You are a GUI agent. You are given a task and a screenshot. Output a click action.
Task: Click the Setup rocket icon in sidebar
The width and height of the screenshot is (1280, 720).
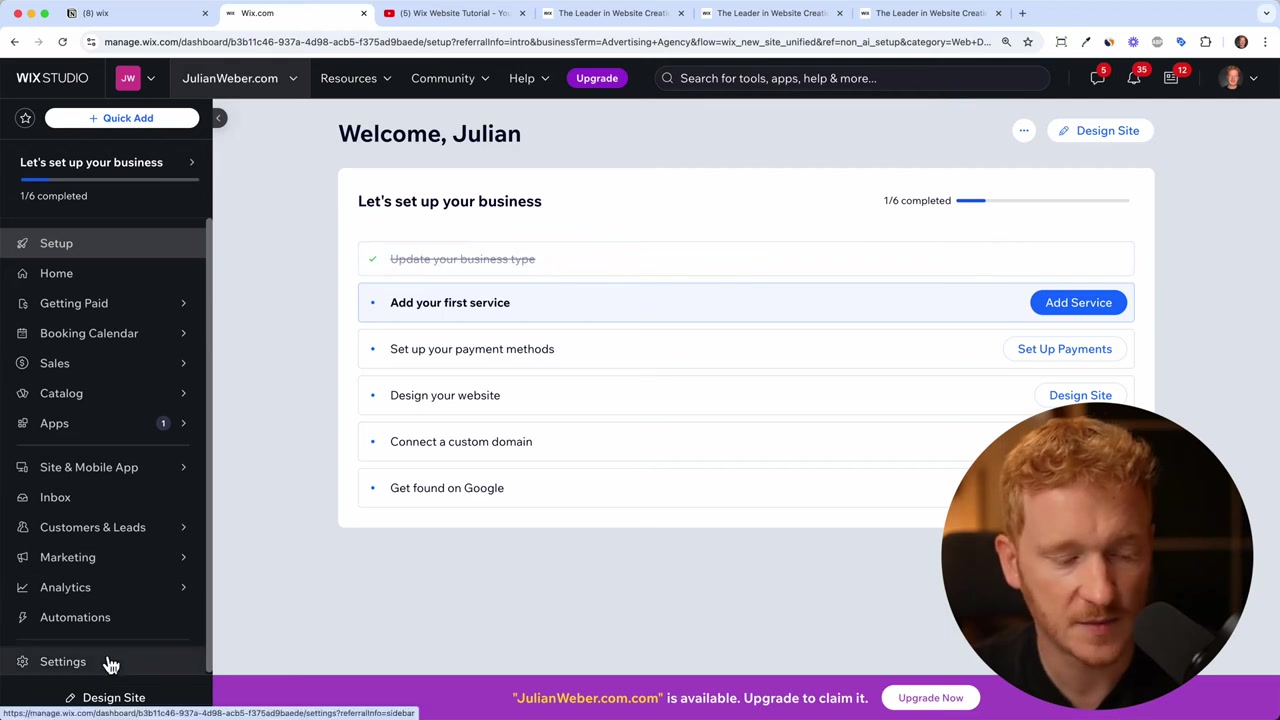[22, 243]
